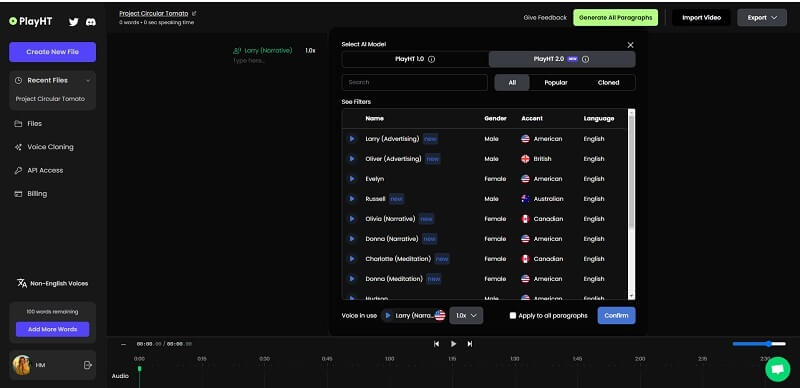Screen dimensions: 800x388
Task: Select the Charlotte (Meditation) voice name
Action: (x=398, y=259)
